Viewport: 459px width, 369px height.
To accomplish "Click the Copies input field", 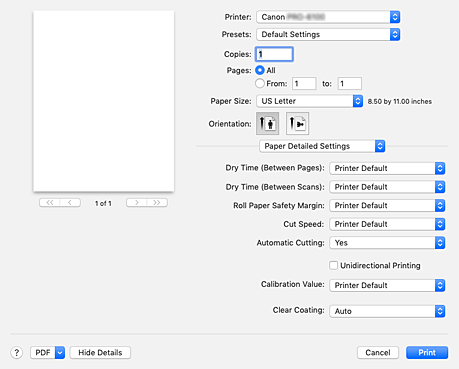I will click(274, 54).
